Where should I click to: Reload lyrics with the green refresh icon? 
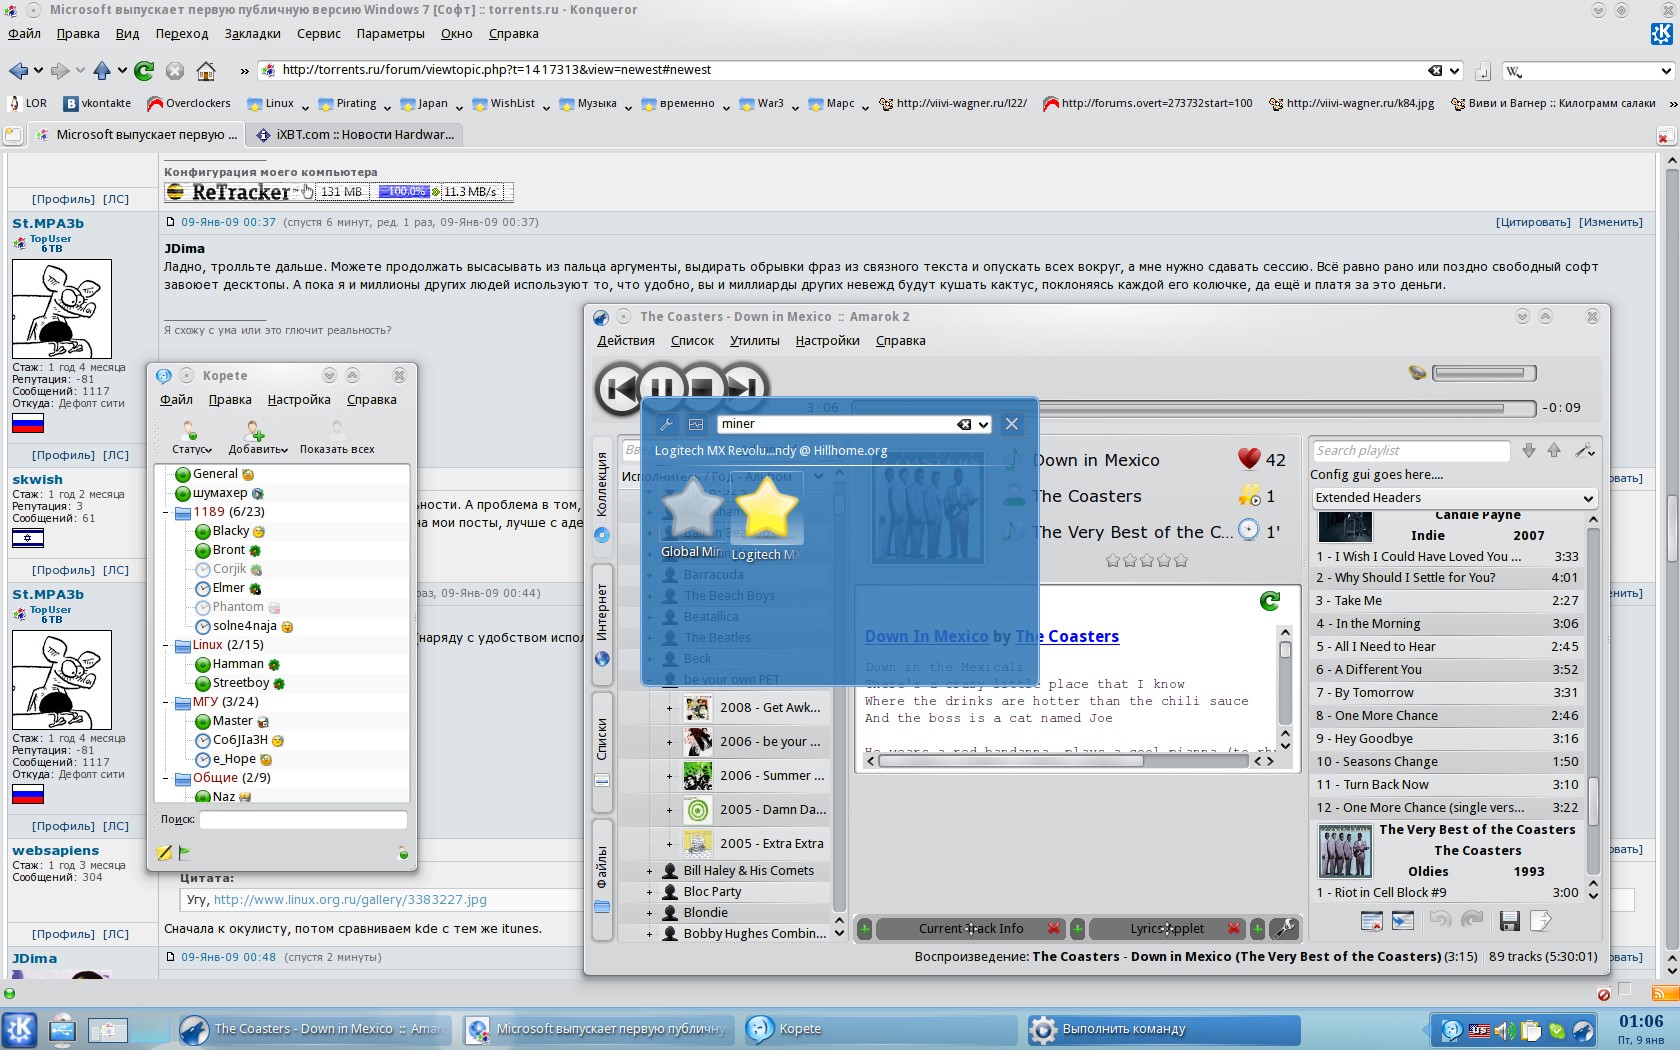point(1270,601)
